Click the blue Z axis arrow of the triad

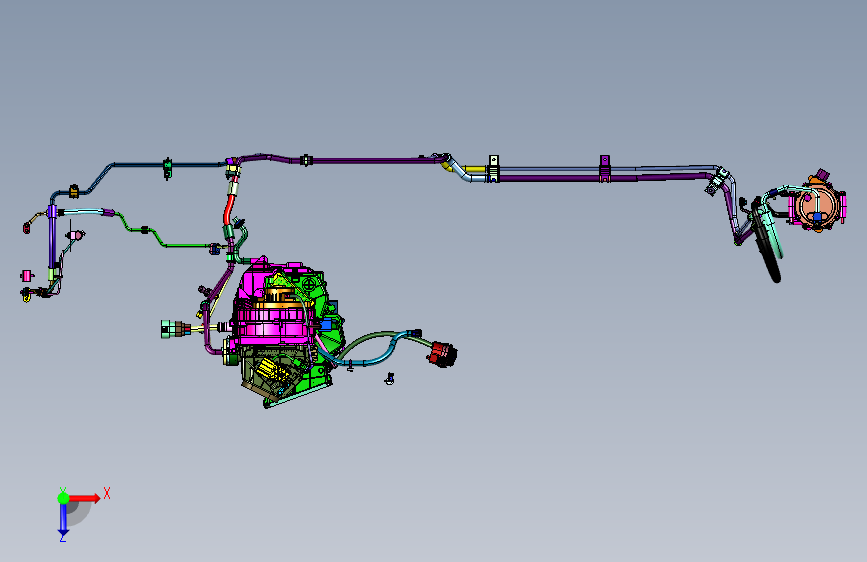(63, 520)
